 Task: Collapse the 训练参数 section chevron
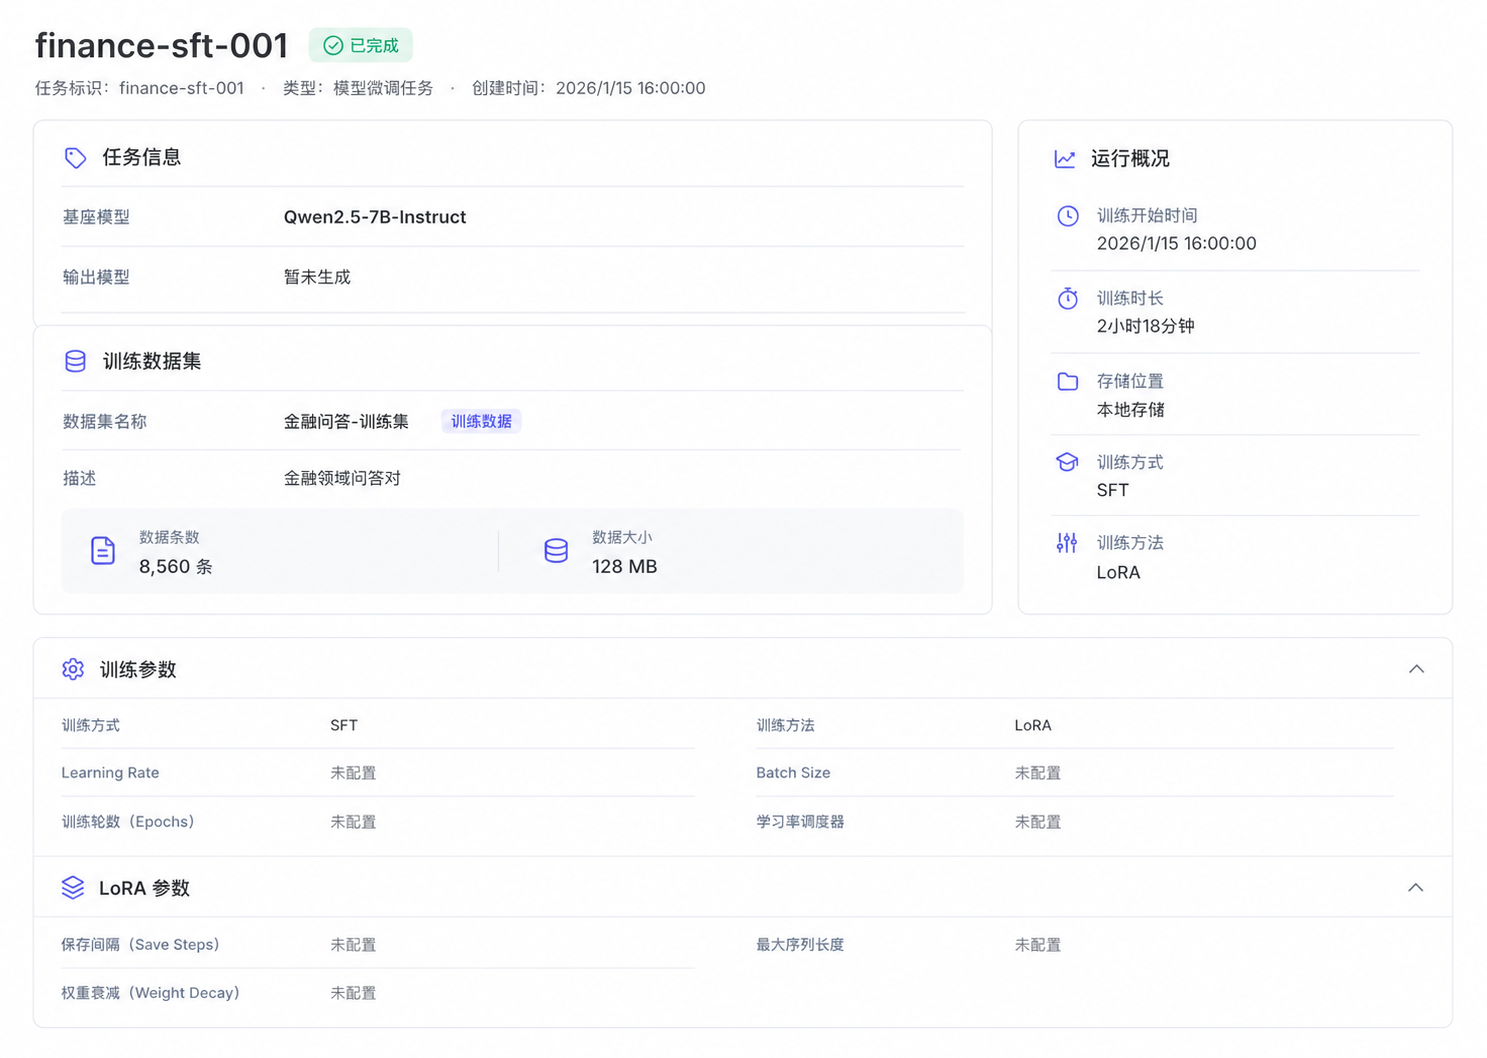click(x=1416, y=669)
